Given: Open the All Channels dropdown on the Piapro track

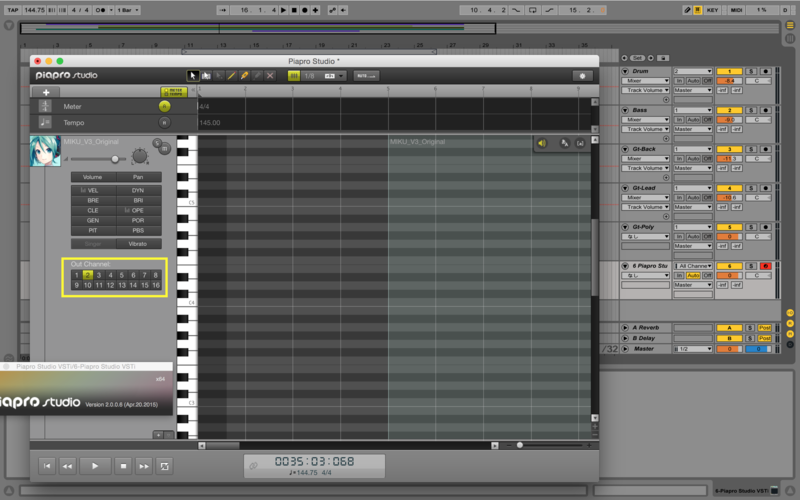Looking at the screenshot, I should point(693,266).
